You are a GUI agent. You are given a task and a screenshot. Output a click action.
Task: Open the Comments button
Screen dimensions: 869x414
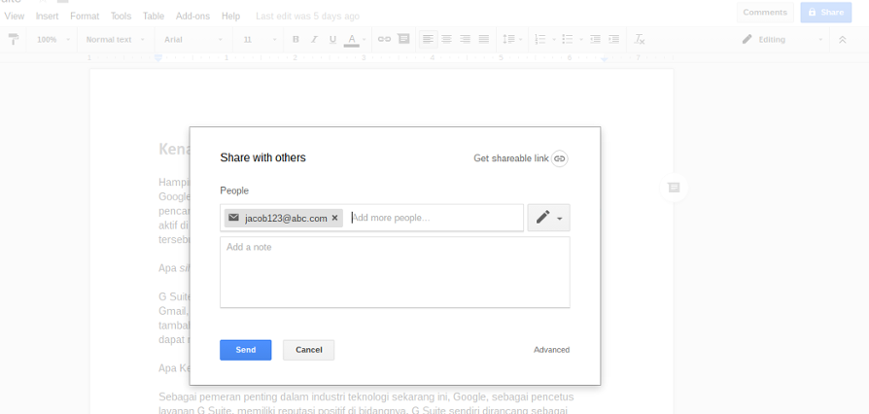pos(765,12)
